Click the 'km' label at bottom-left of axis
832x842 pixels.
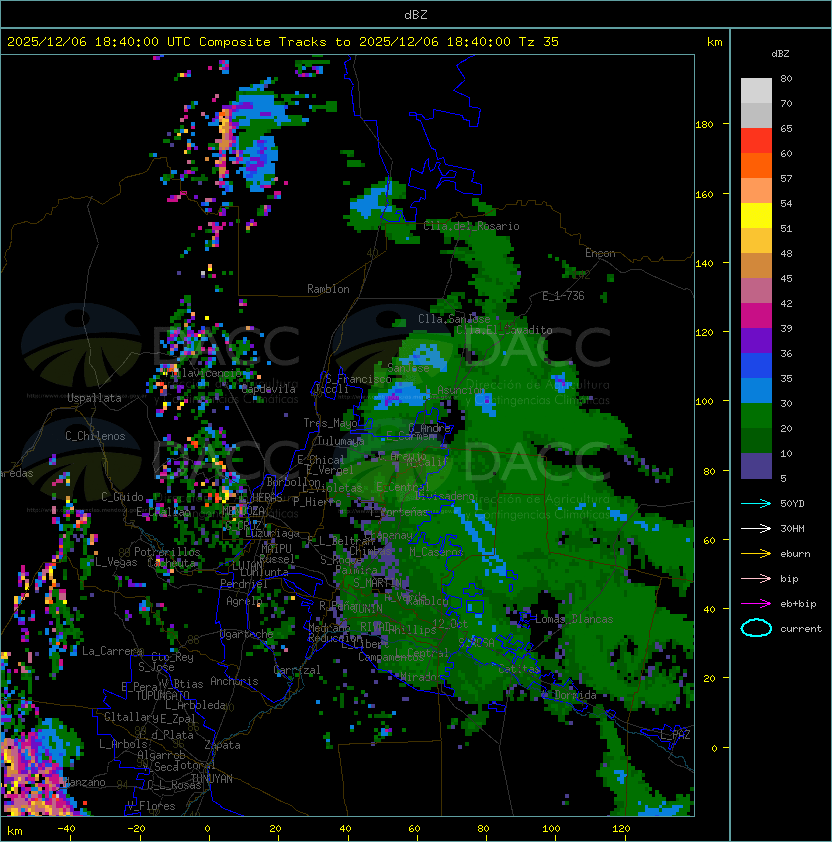point(15,831)
